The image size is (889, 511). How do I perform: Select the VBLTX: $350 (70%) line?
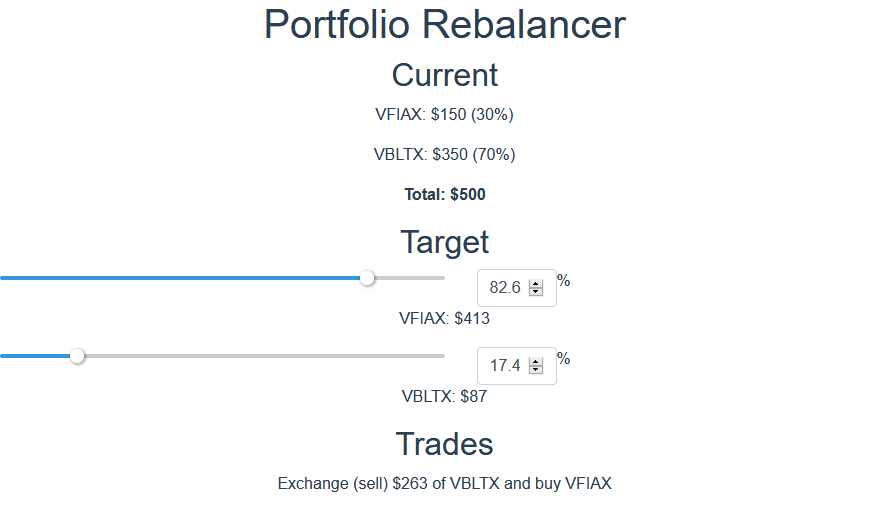coord(444,154)
